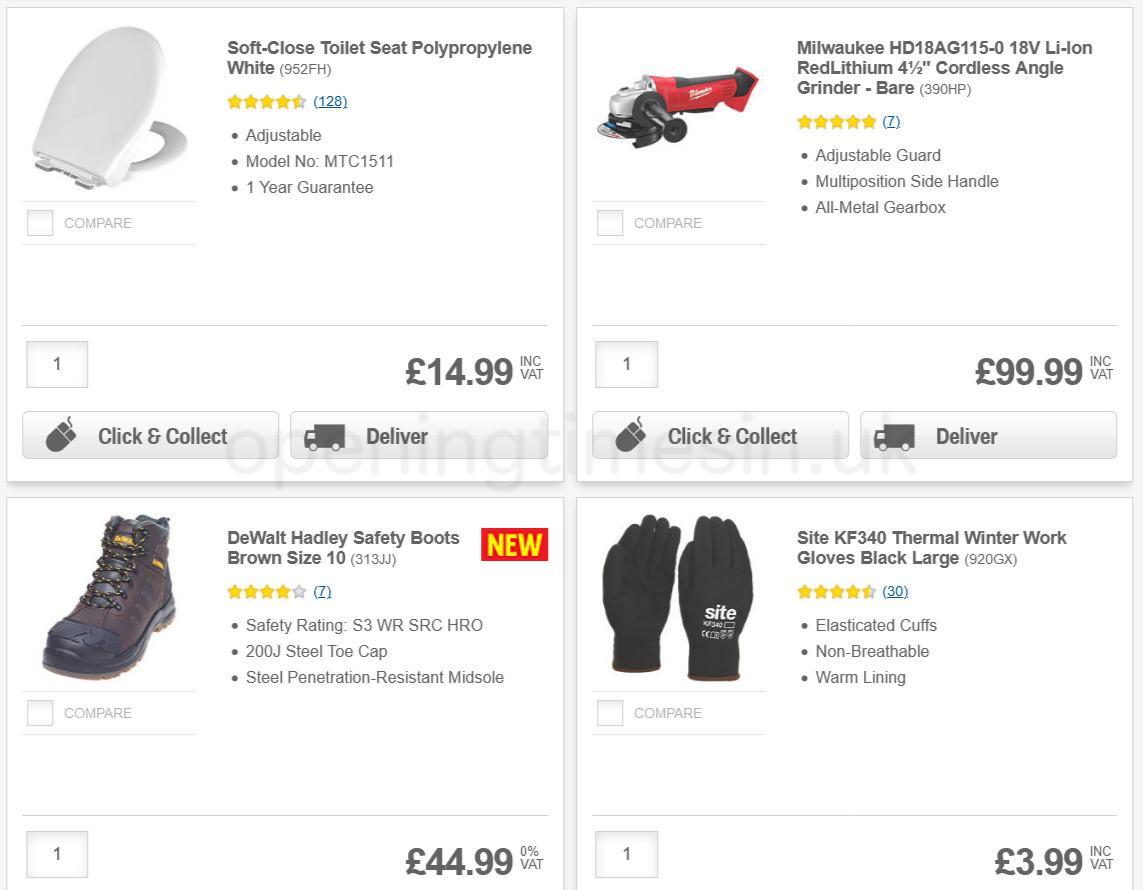Click the truck icon on the grinder Deliver button

point(893,436)
